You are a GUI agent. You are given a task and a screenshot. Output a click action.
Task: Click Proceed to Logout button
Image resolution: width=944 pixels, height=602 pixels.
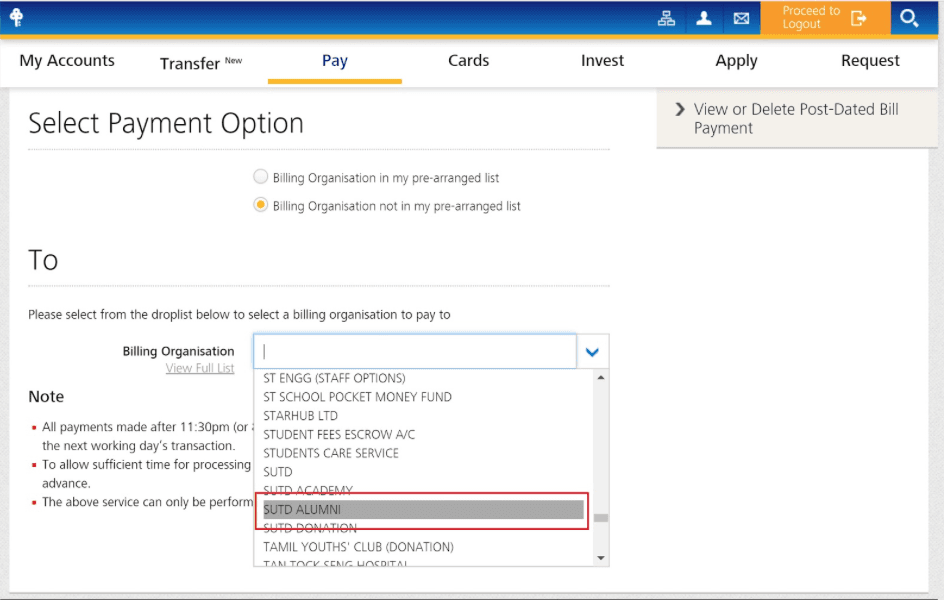click(825, 18)
